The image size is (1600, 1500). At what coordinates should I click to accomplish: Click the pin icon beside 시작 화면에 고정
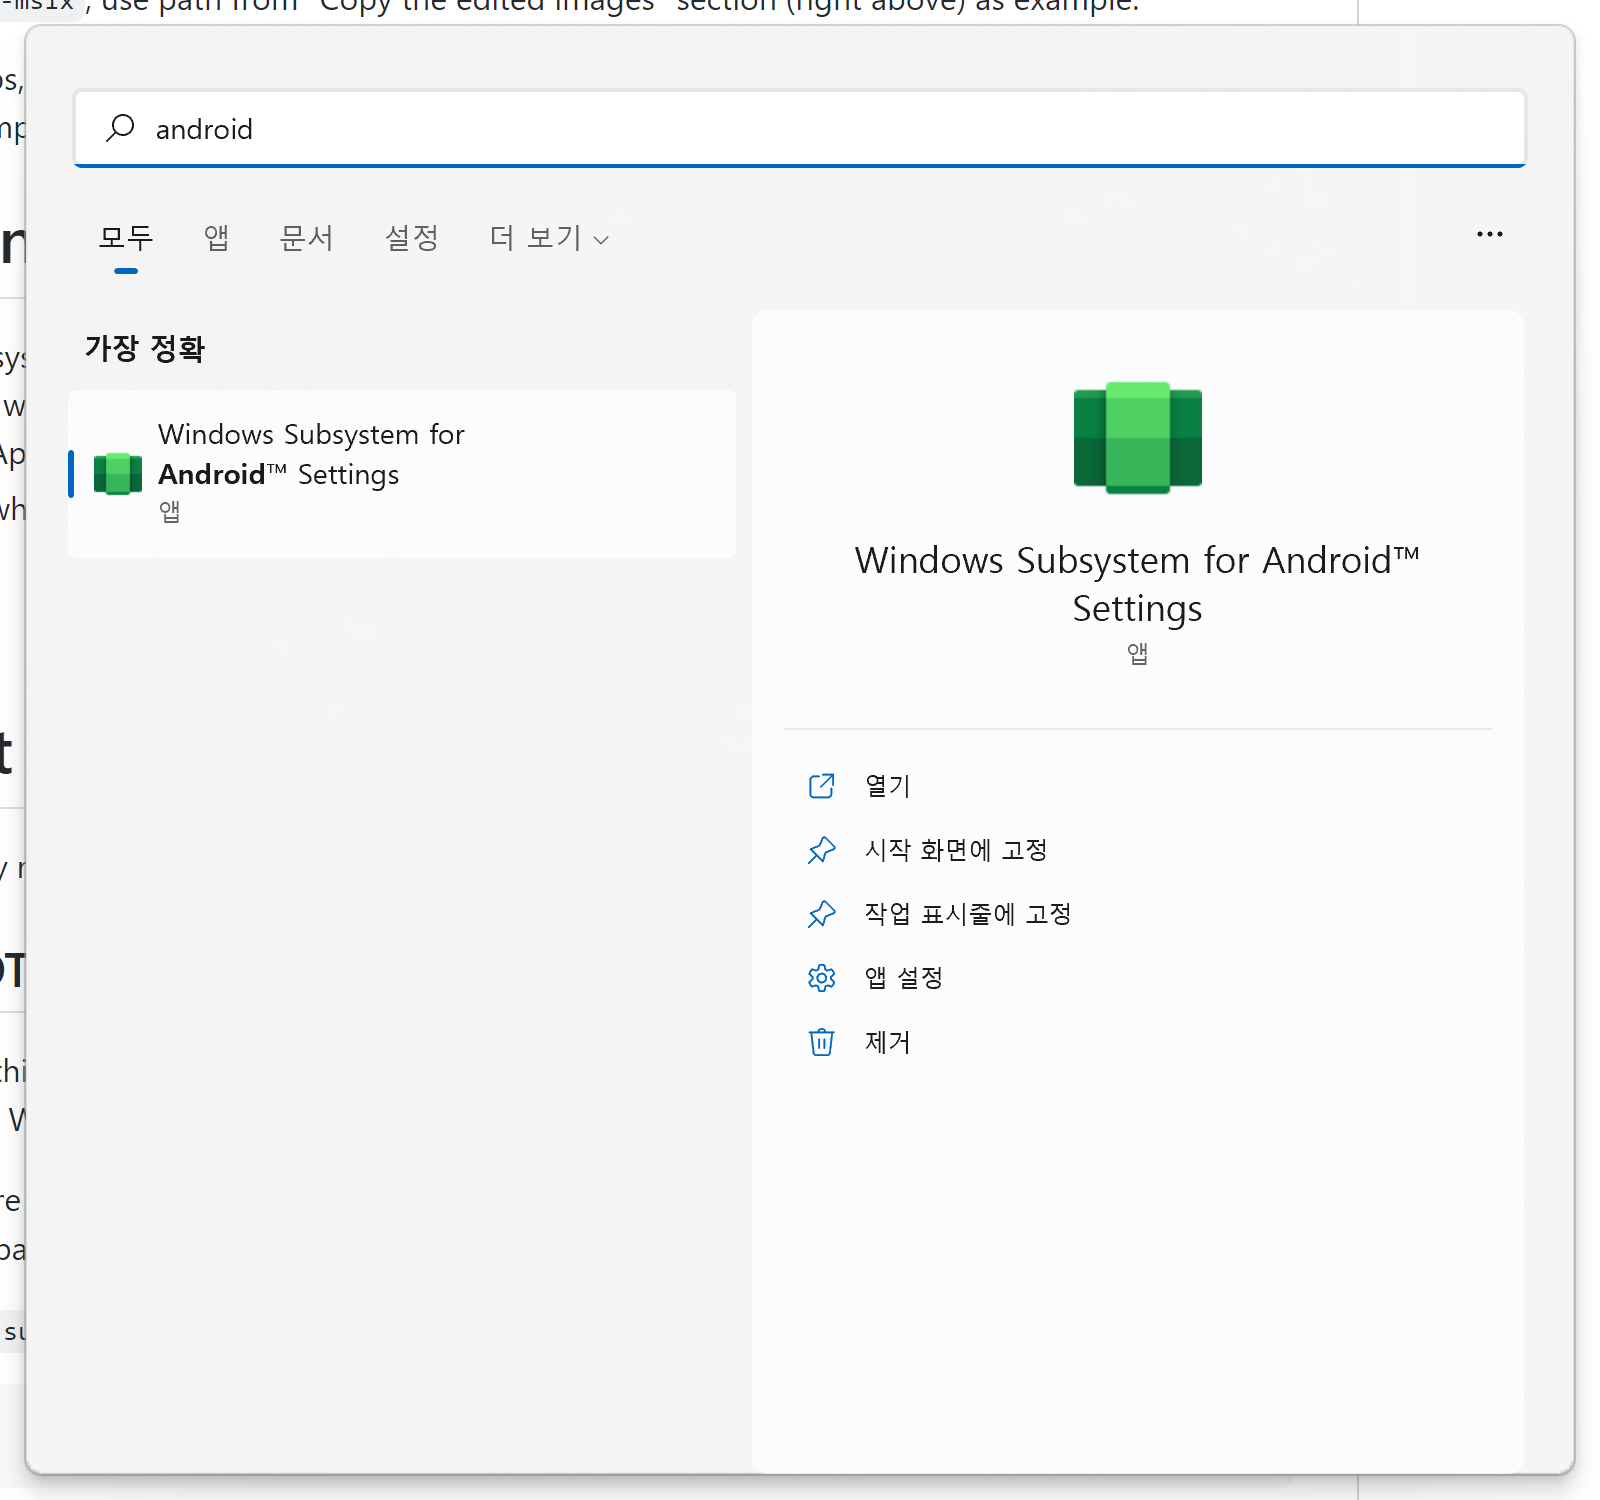click(821, 850)
